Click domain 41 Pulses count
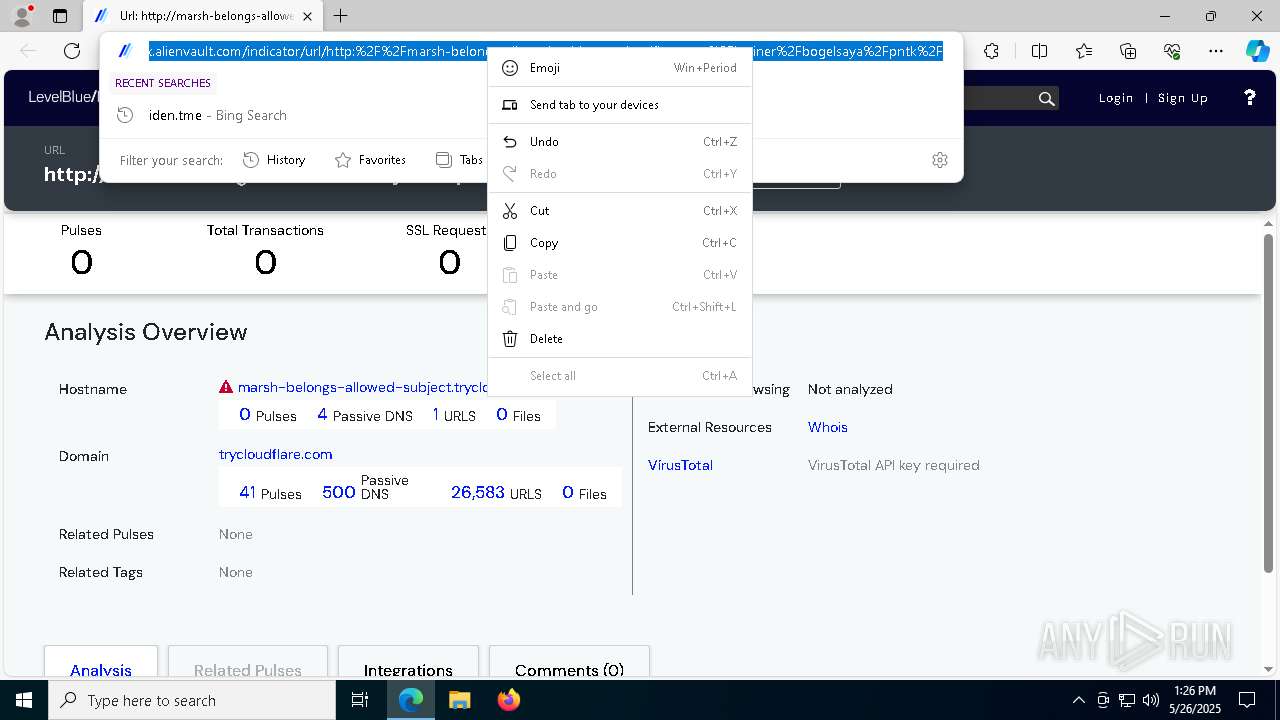The height and width of the screenshot is (720, 1280). click(270, 493)
